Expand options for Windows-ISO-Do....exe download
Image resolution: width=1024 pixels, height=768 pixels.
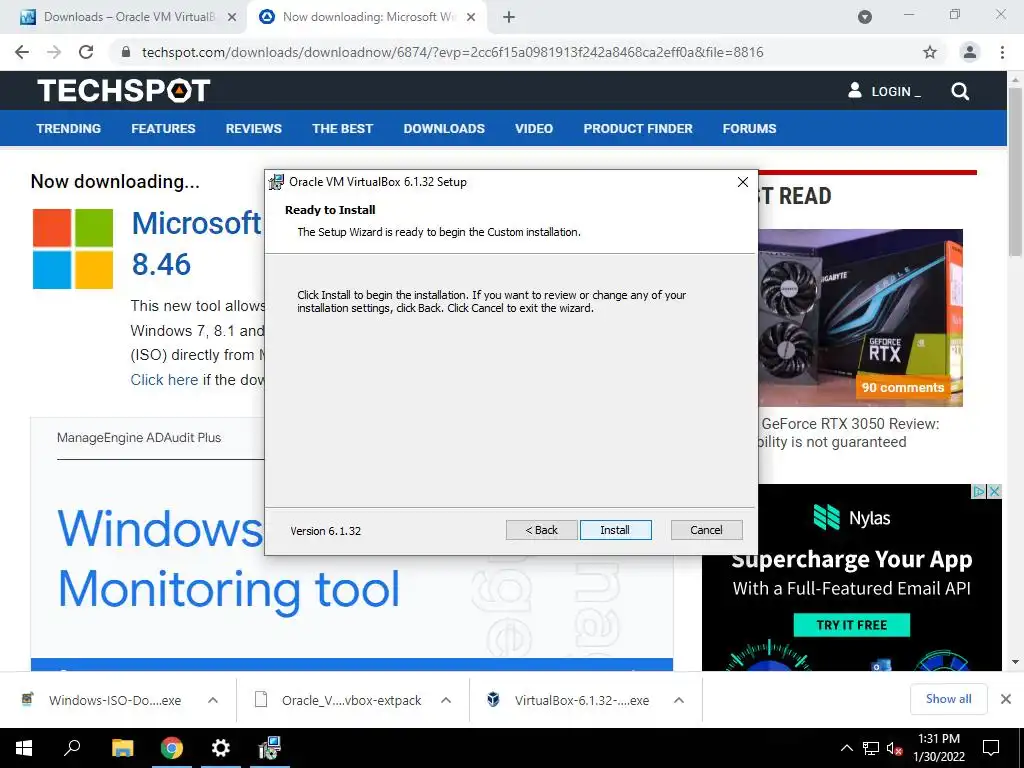213,700
